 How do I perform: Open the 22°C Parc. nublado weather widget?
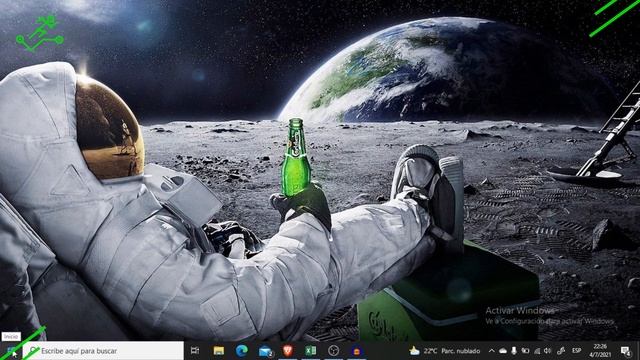point(445,351)
